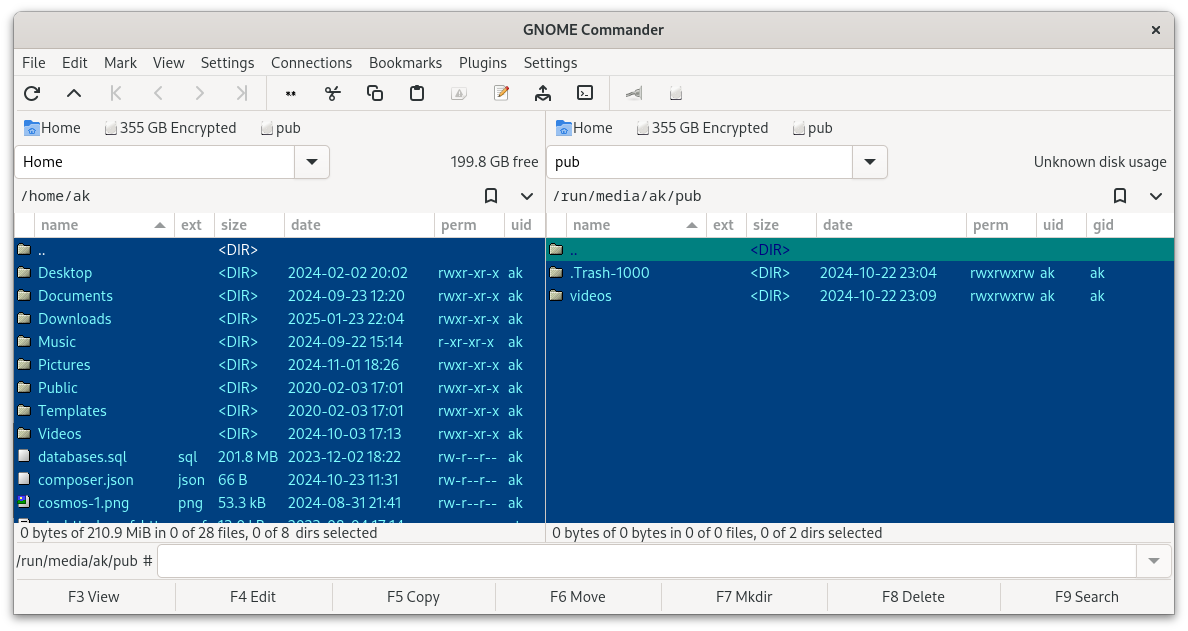
Task: Click the pub device button in right panel
Action: [812, 128]
